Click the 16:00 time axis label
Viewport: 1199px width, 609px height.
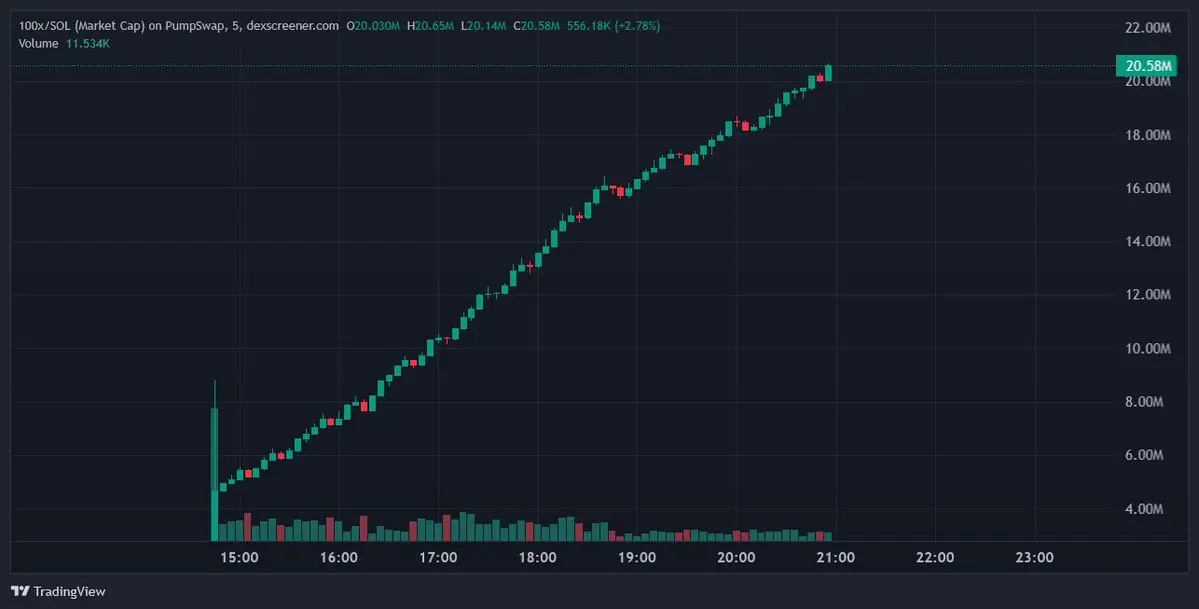click(339, 558)
